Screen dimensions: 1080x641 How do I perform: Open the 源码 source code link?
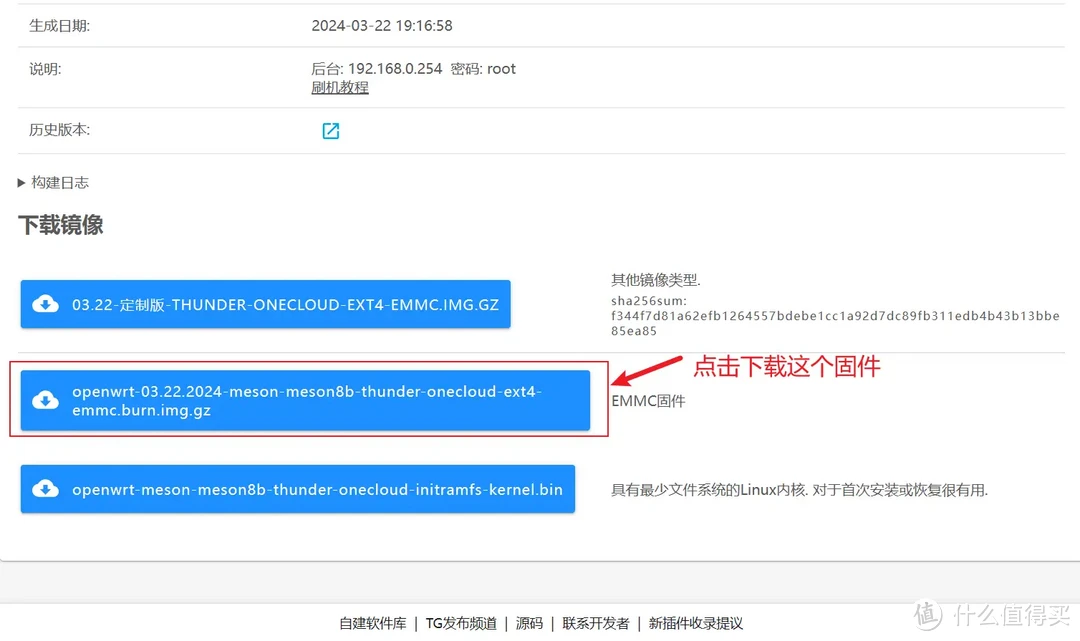(529, 623)
